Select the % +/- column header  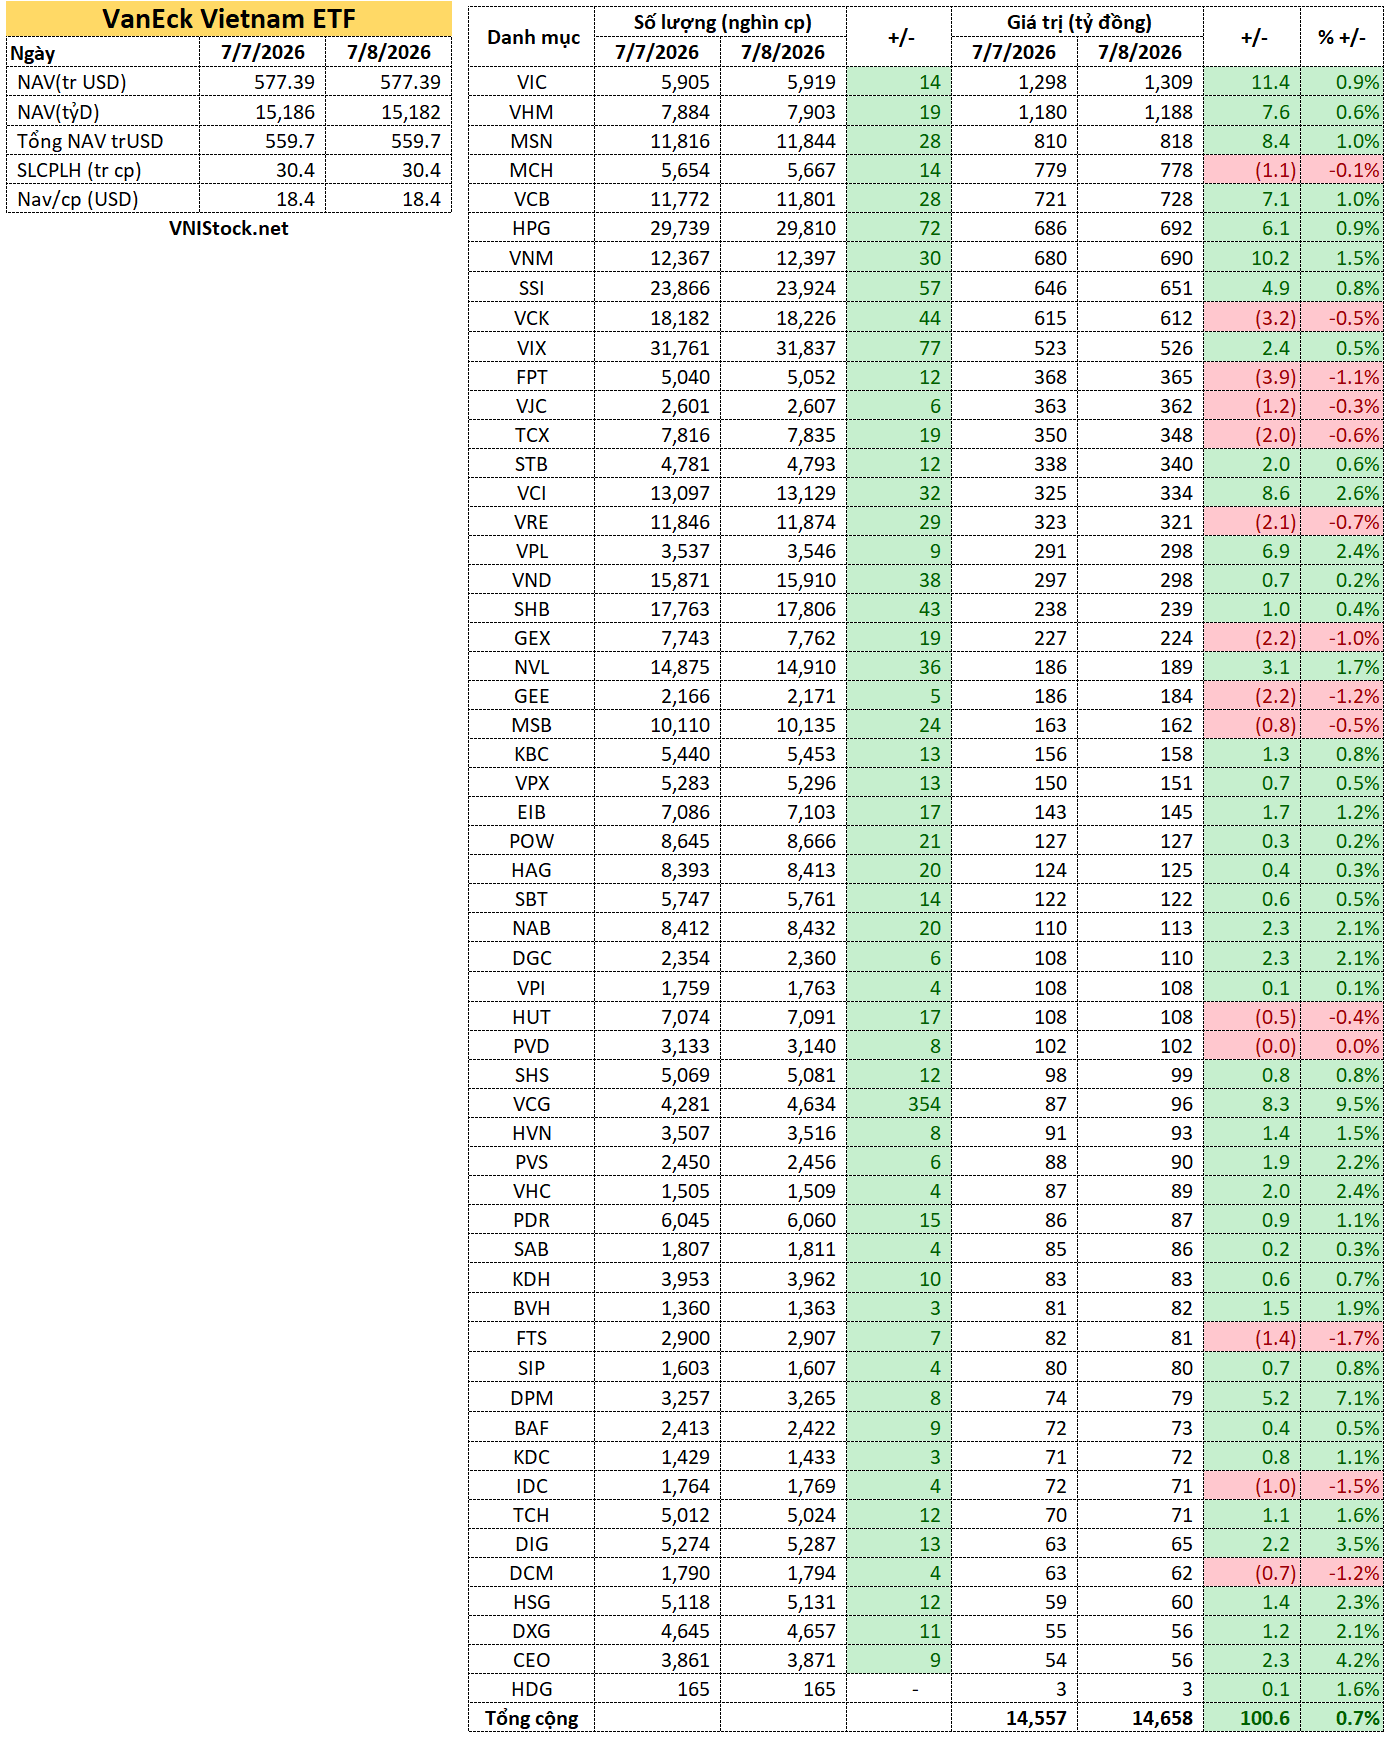coord(1342,37)
